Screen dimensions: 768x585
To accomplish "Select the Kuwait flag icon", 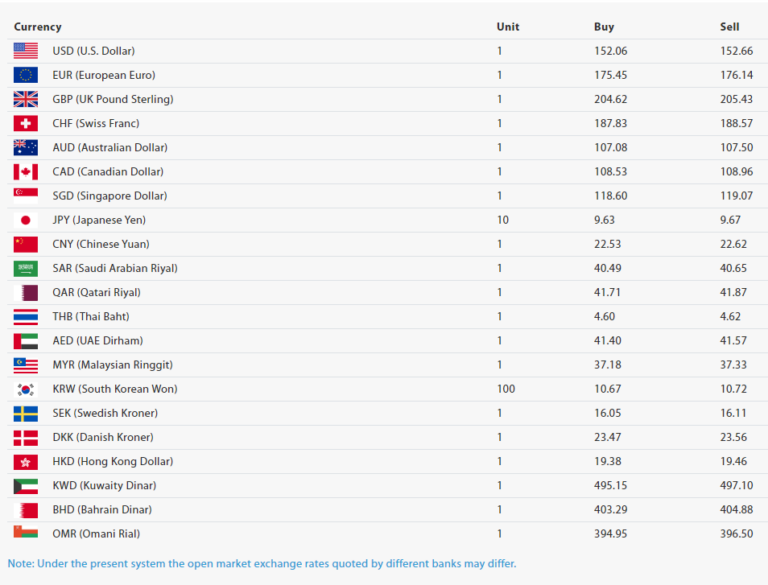I will (x=25, y=486).
